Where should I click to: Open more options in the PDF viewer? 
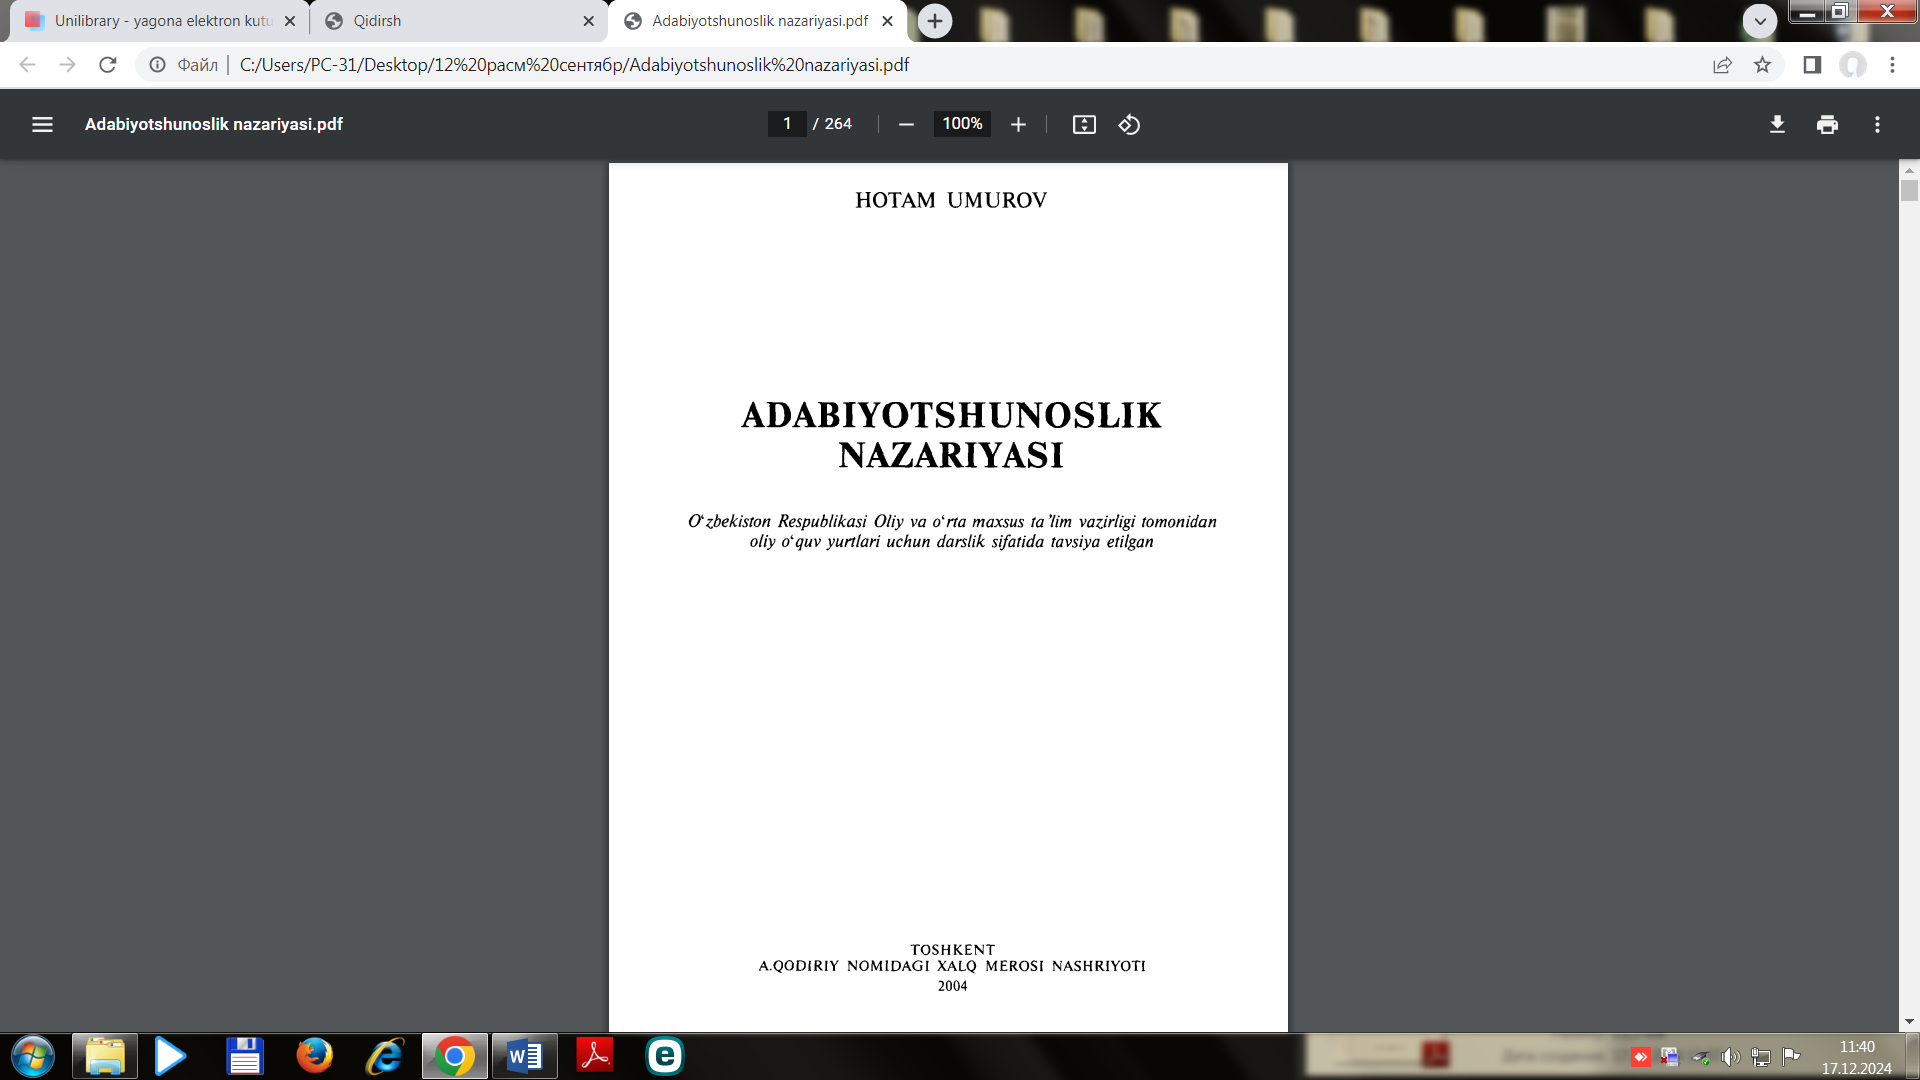click(x=1877, y=124)
